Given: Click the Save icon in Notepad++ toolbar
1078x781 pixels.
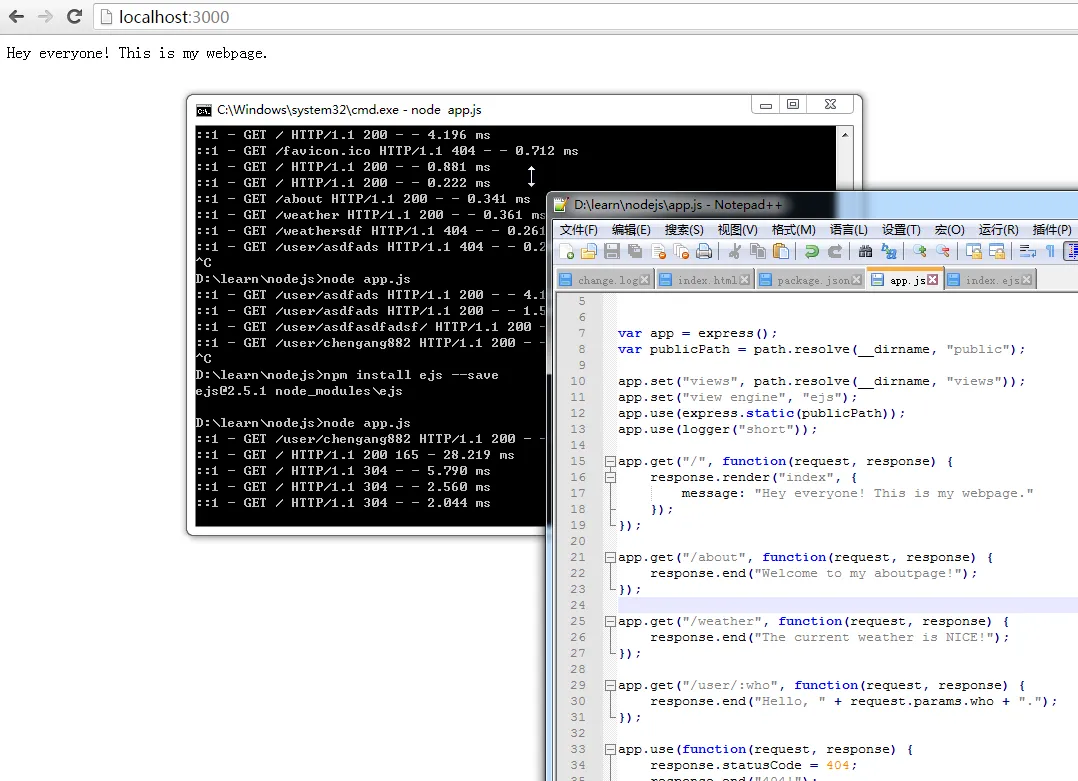Looking at the screenshot, I should pos(612,251).
